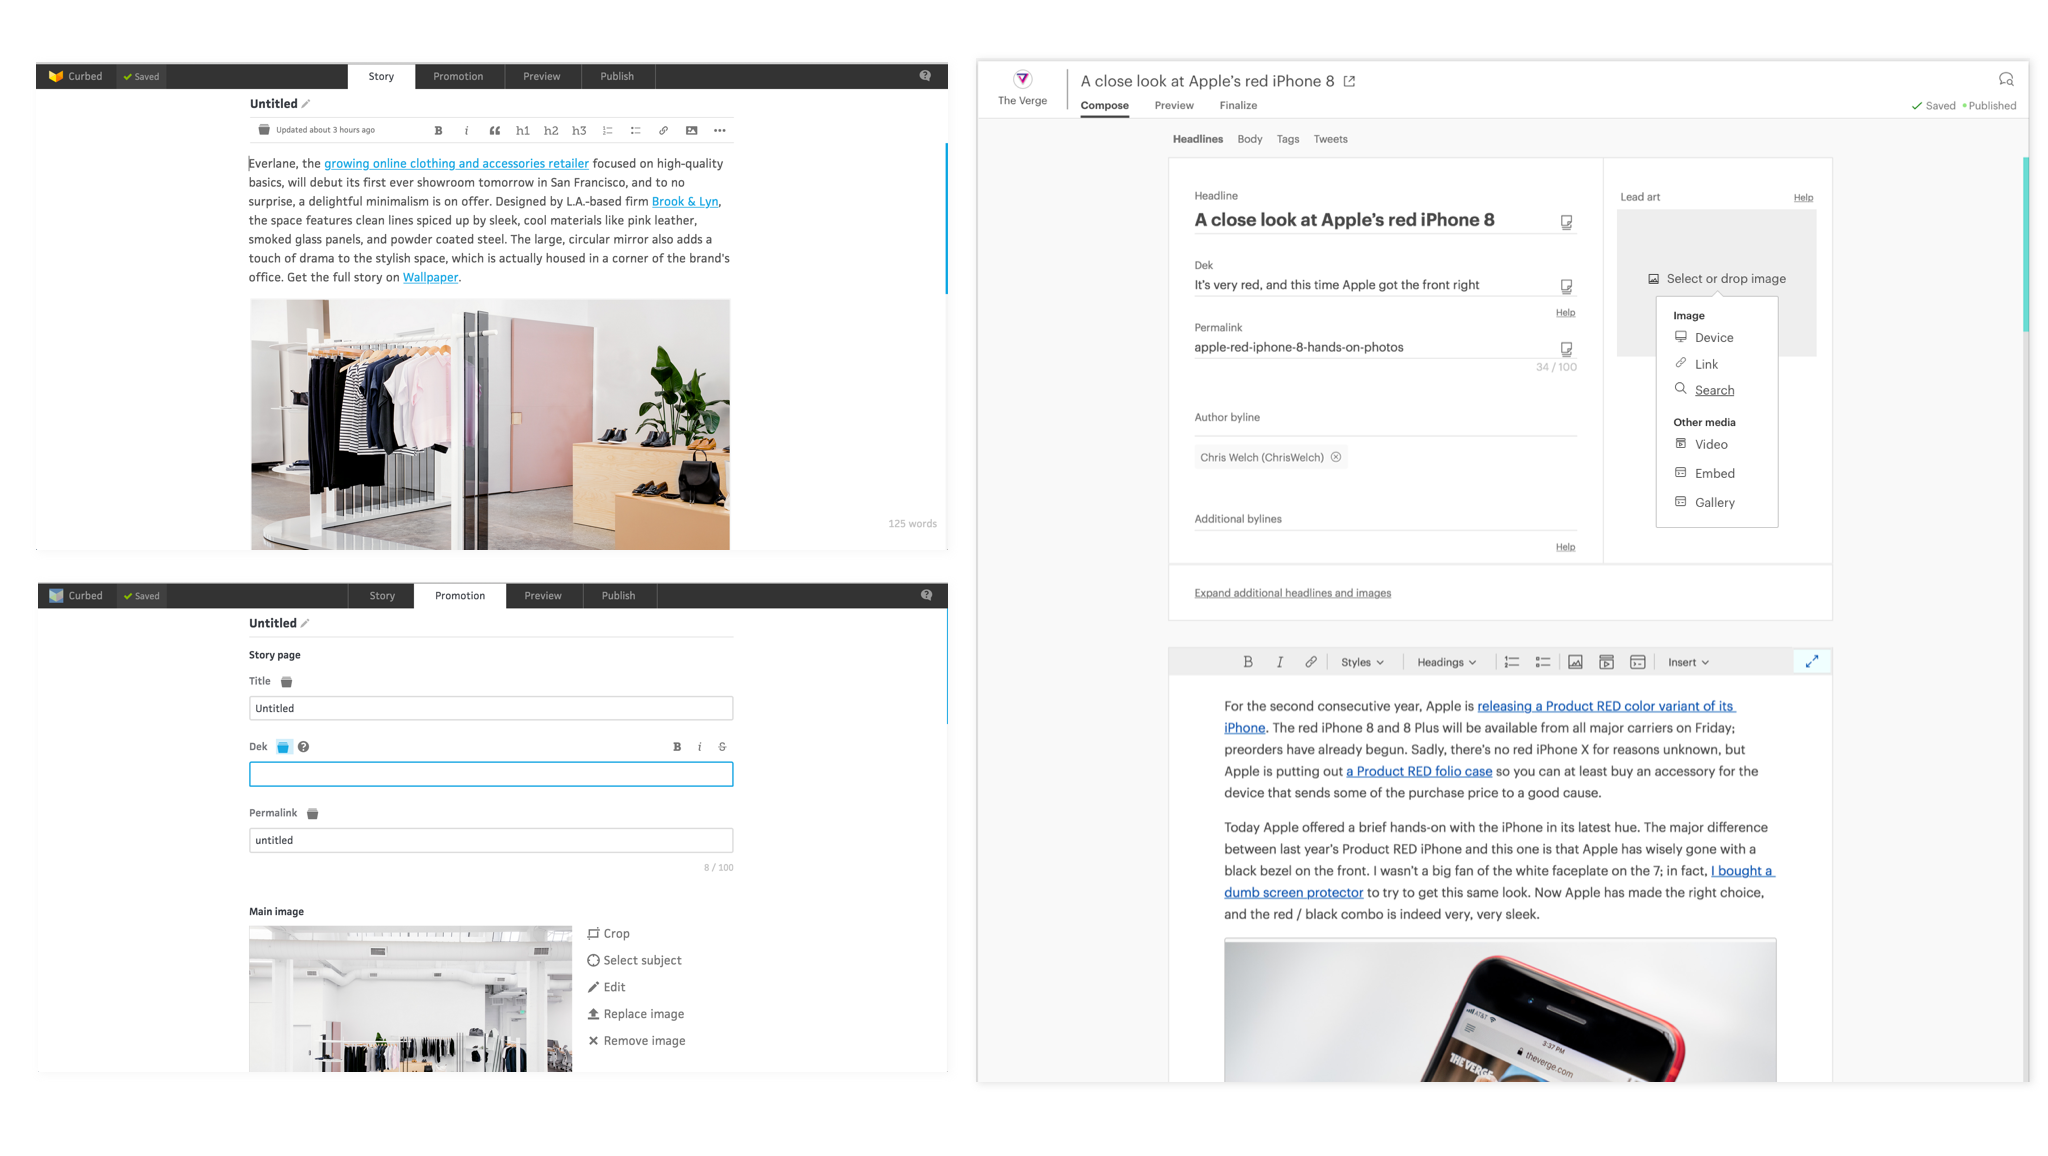Click Remove image for main image
The width and height of the screenshot is (2048, 1156).
(636, 1040)
